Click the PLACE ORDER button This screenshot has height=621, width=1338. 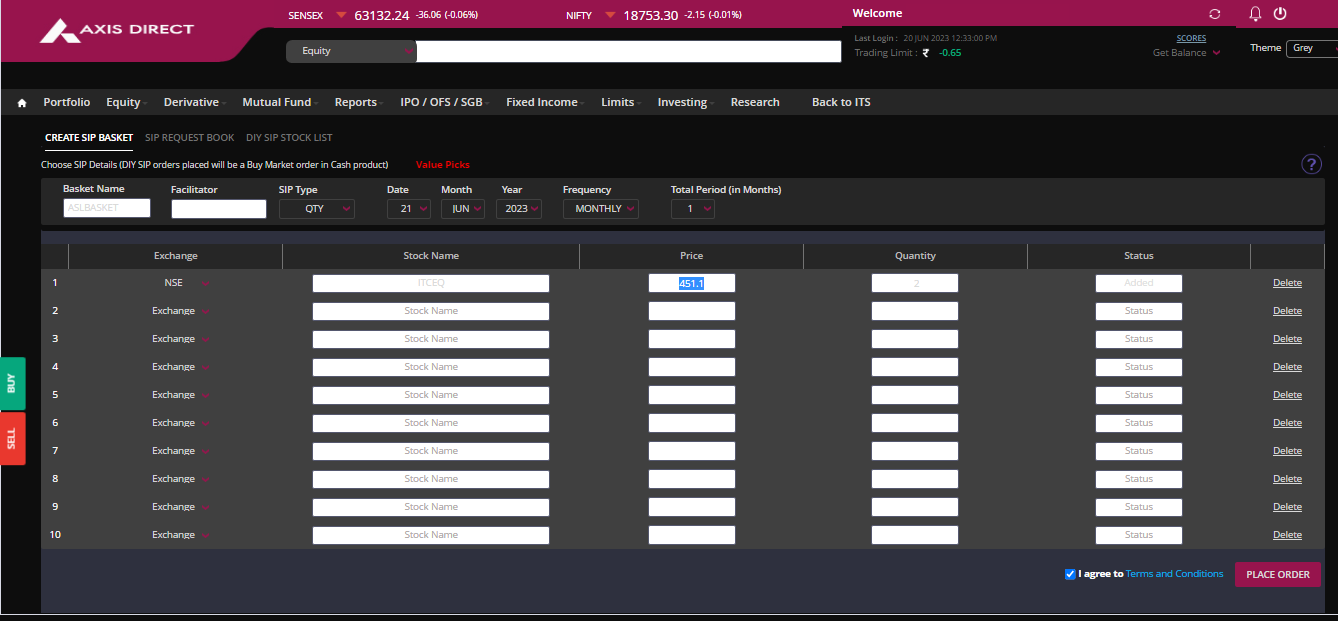click(x=1277, y=575)
